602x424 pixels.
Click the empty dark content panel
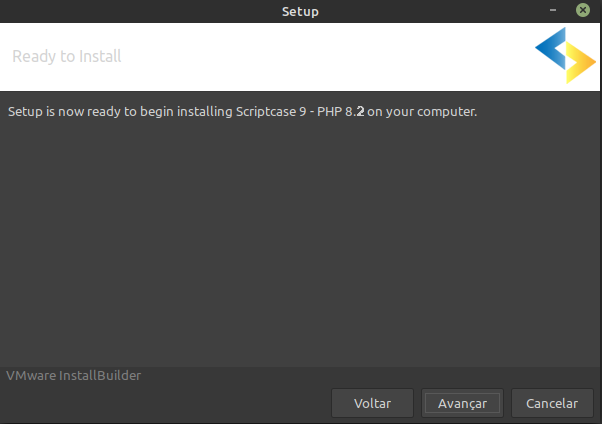click(x=300, y=240)
